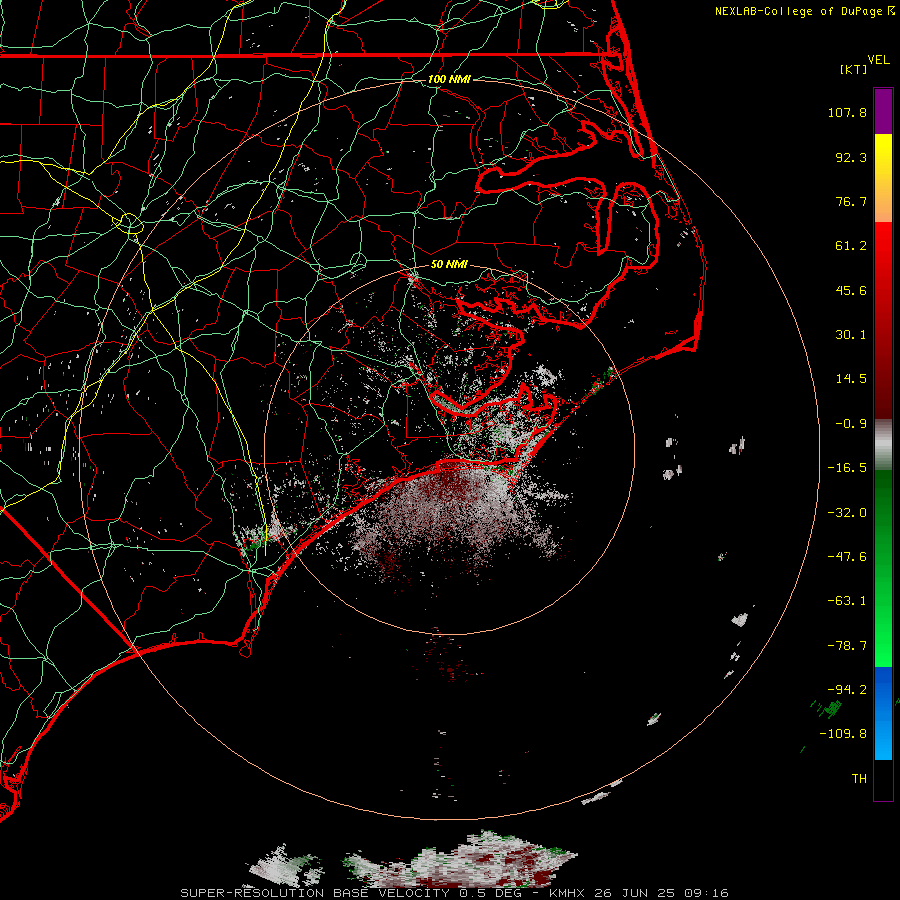Viewport: 900px width, 900px height.
Task: Click the 45.6 velocity scale value
Action: coord(851,290)
